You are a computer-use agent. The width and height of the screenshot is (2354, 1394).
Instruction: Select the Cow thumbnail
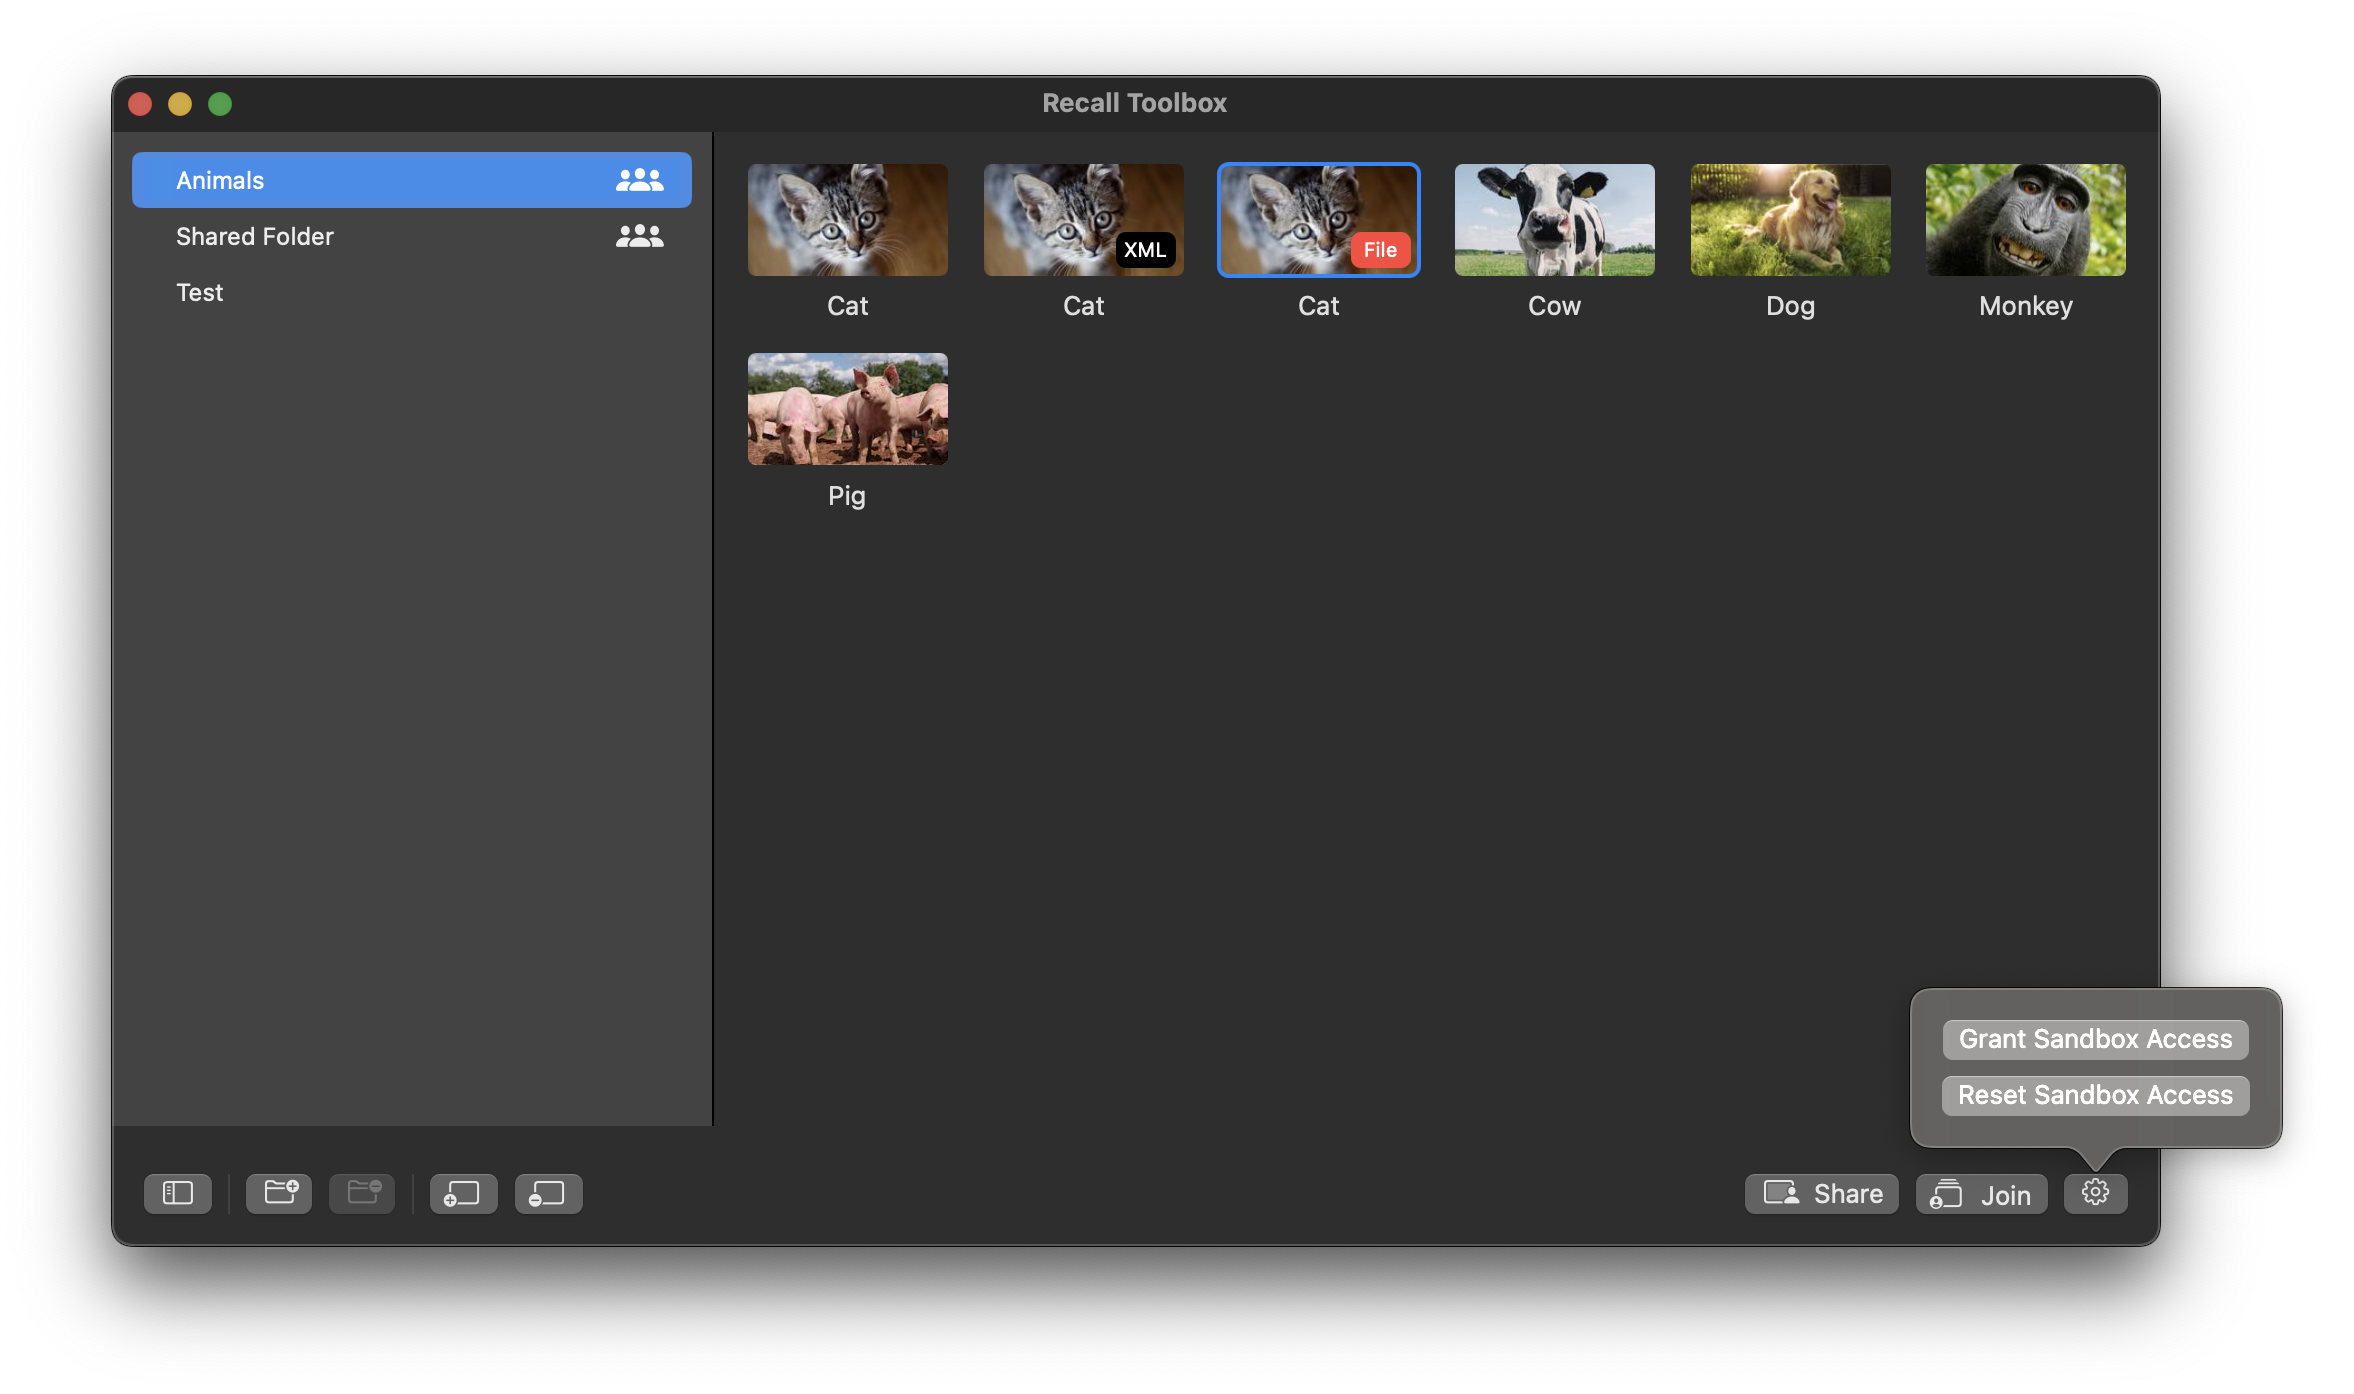[1554, 220]
